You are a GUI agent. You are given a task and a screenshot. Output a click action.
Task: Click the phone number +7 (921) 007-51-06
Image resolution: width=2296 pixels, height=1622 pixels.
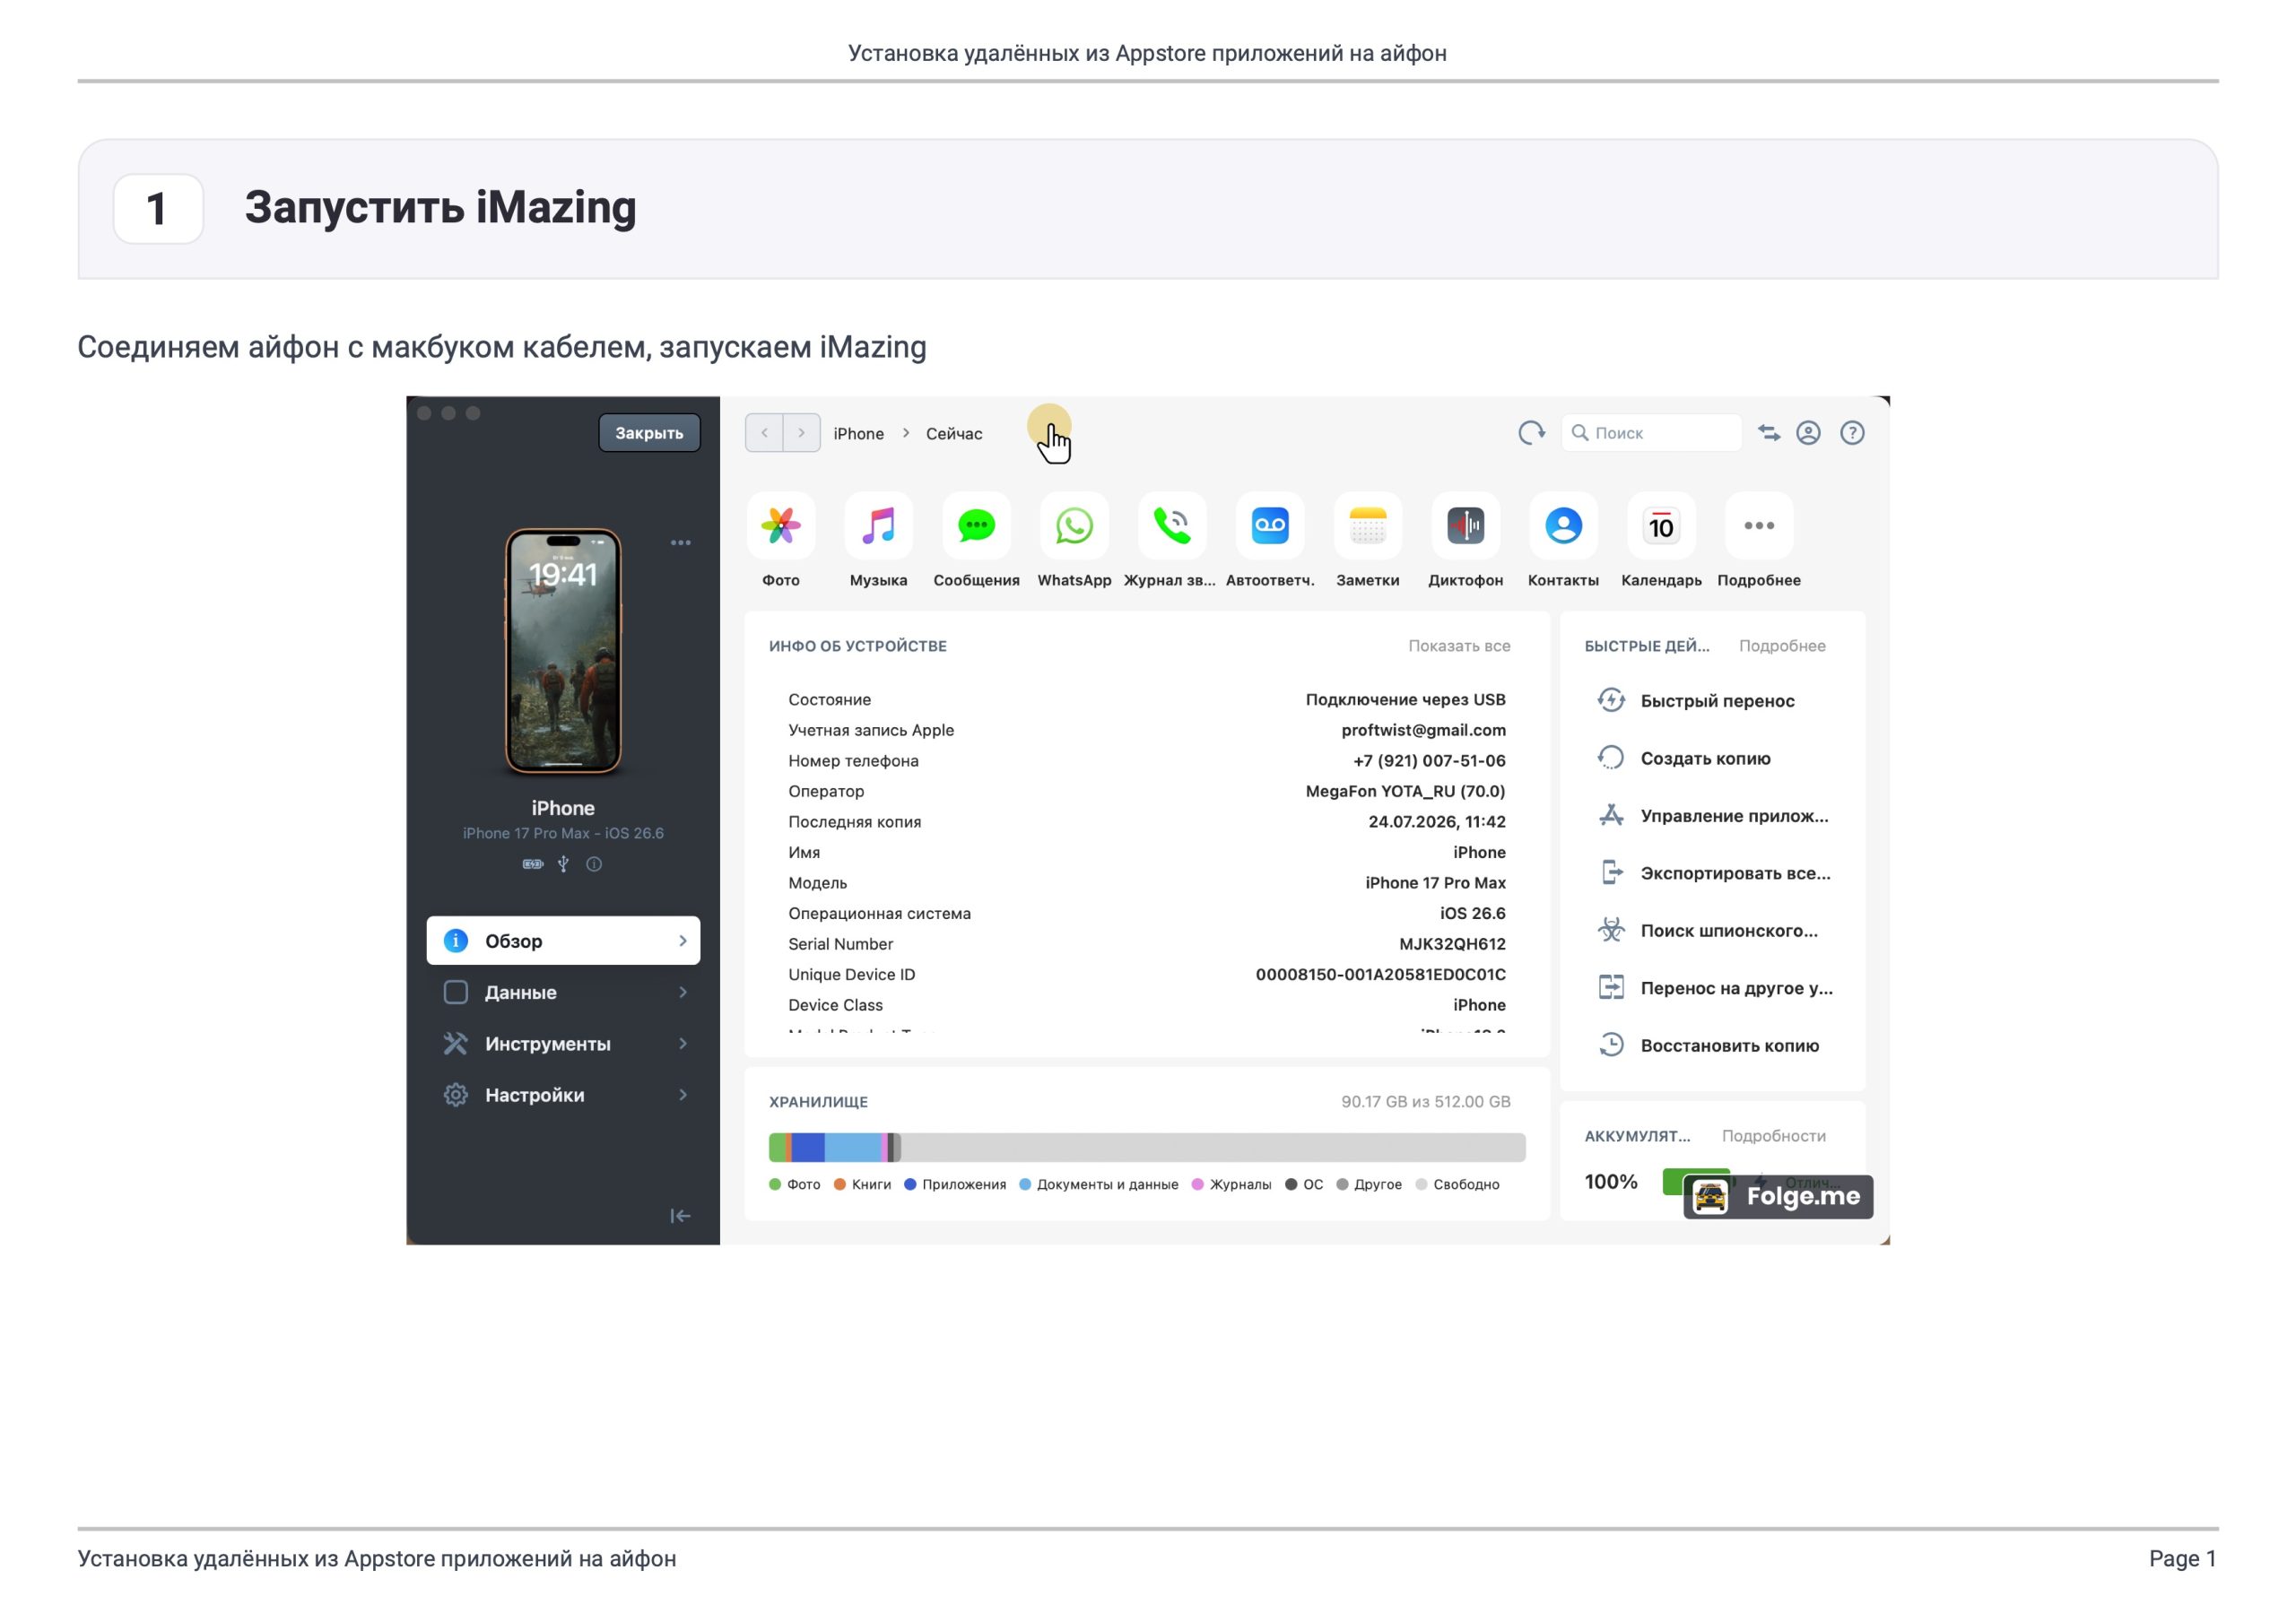[x=1429, y=761]
